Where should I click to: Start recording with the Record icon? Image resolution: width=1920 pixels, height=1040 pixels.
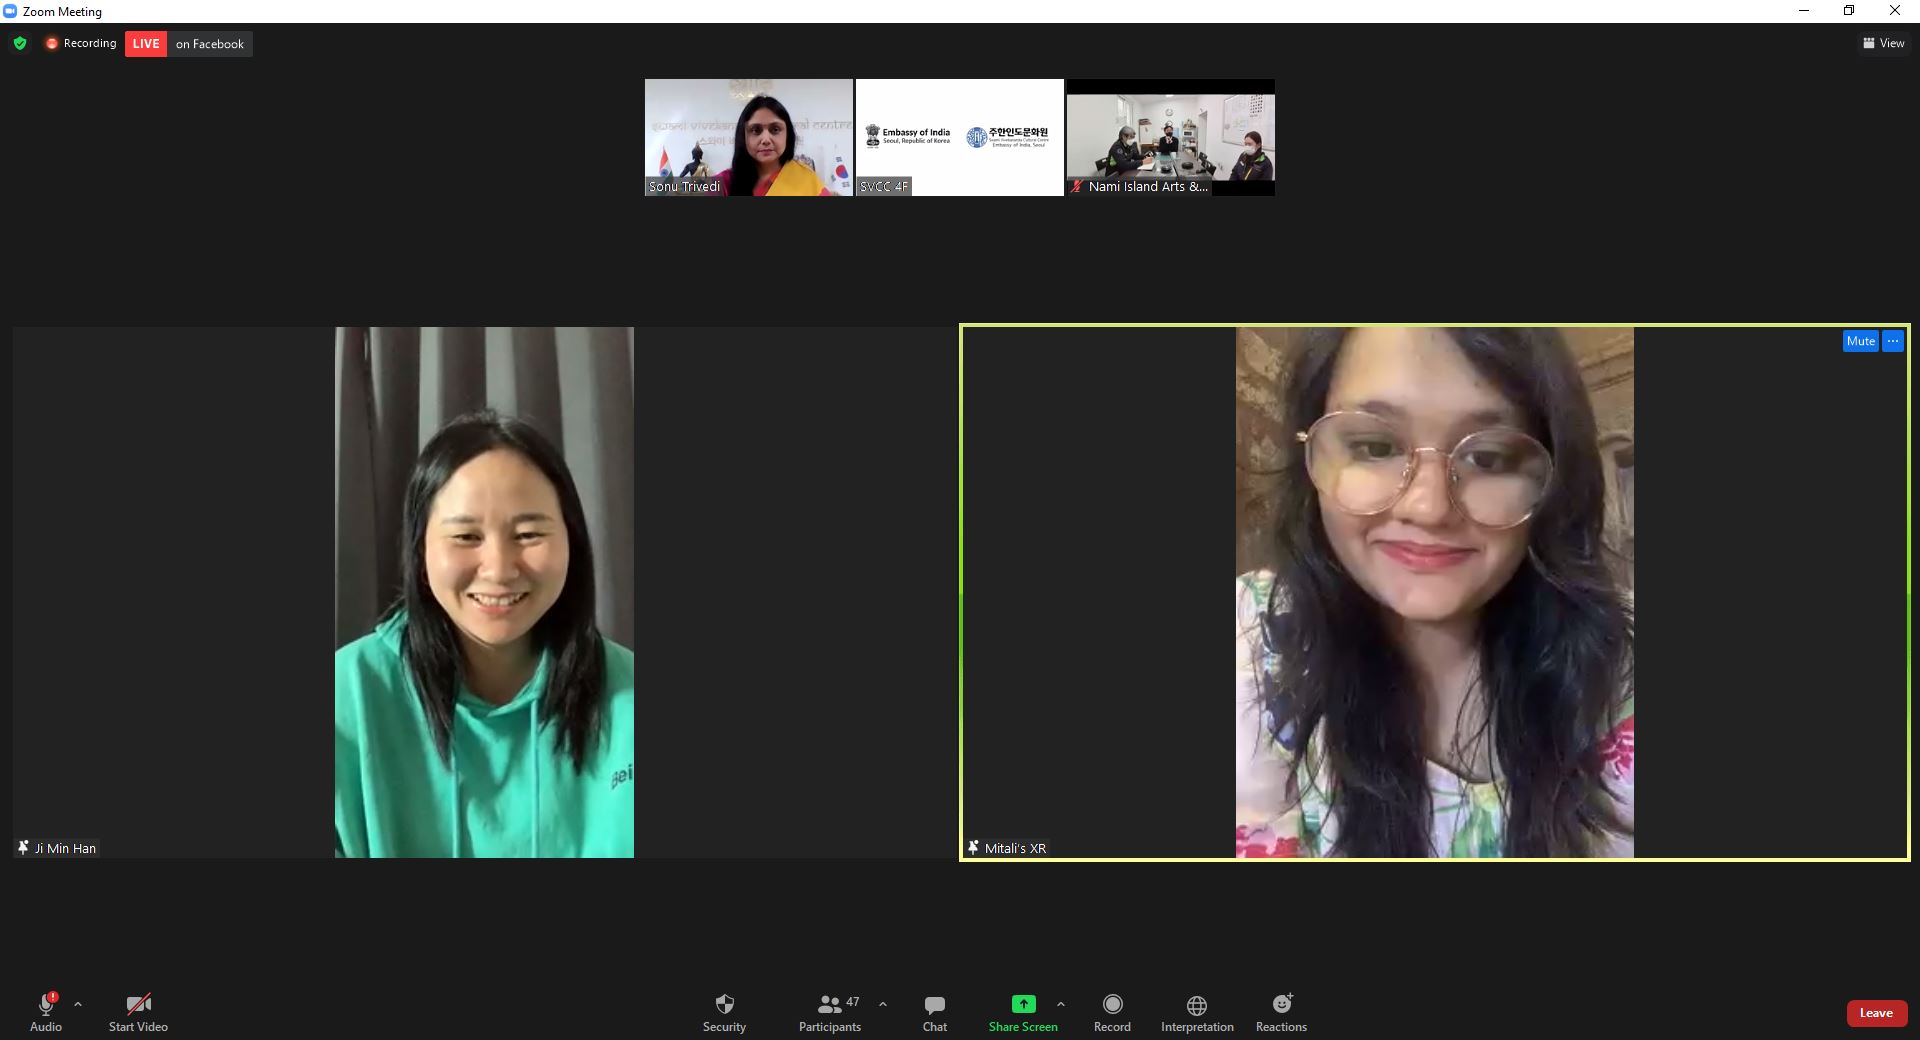click(1112, 1004)
